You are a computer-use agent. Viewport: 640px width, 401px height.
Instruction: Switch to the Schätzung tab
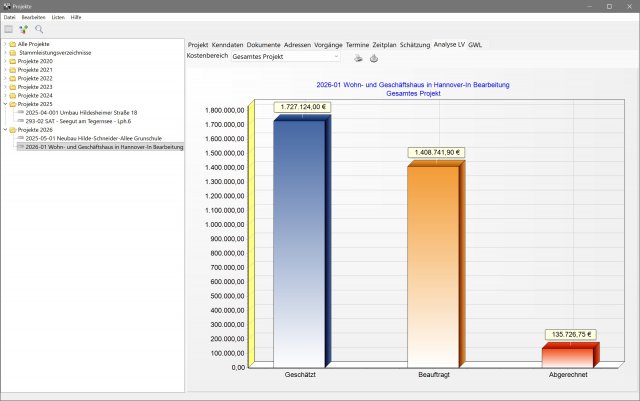pos(414,45)
